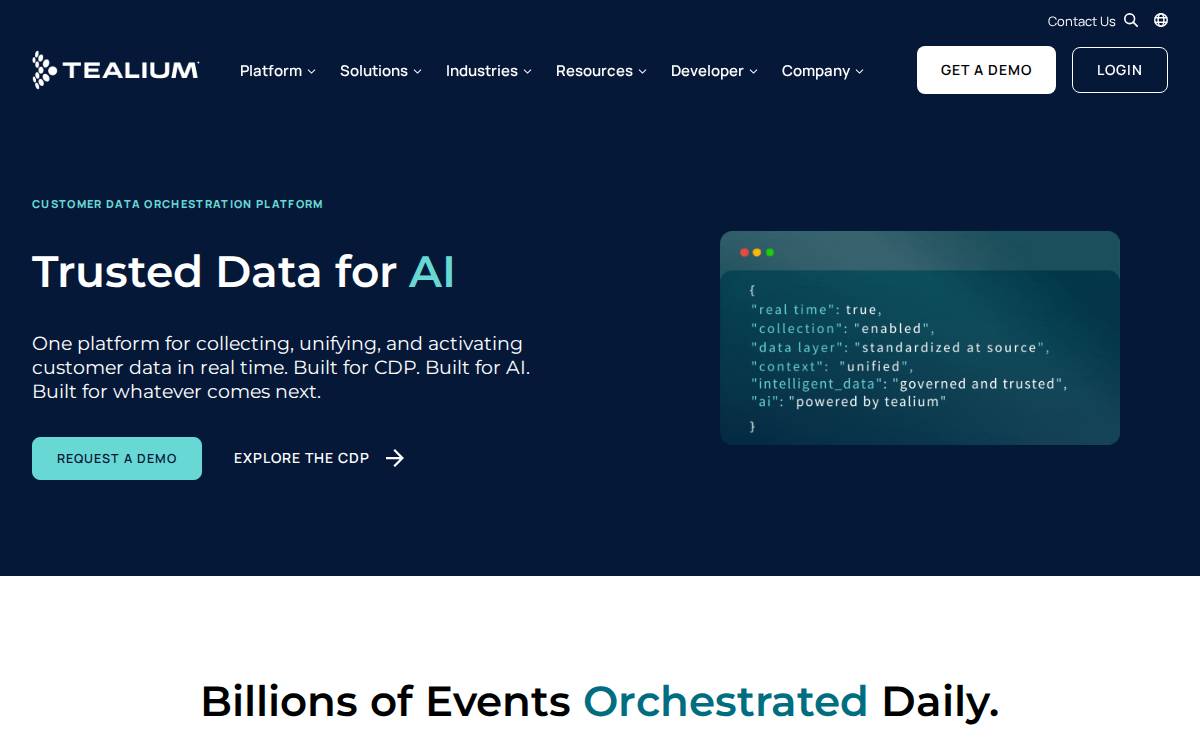Screen dimensions: 1200x750
Task: Open the search magnifier icon
Action: (1131, 20)
